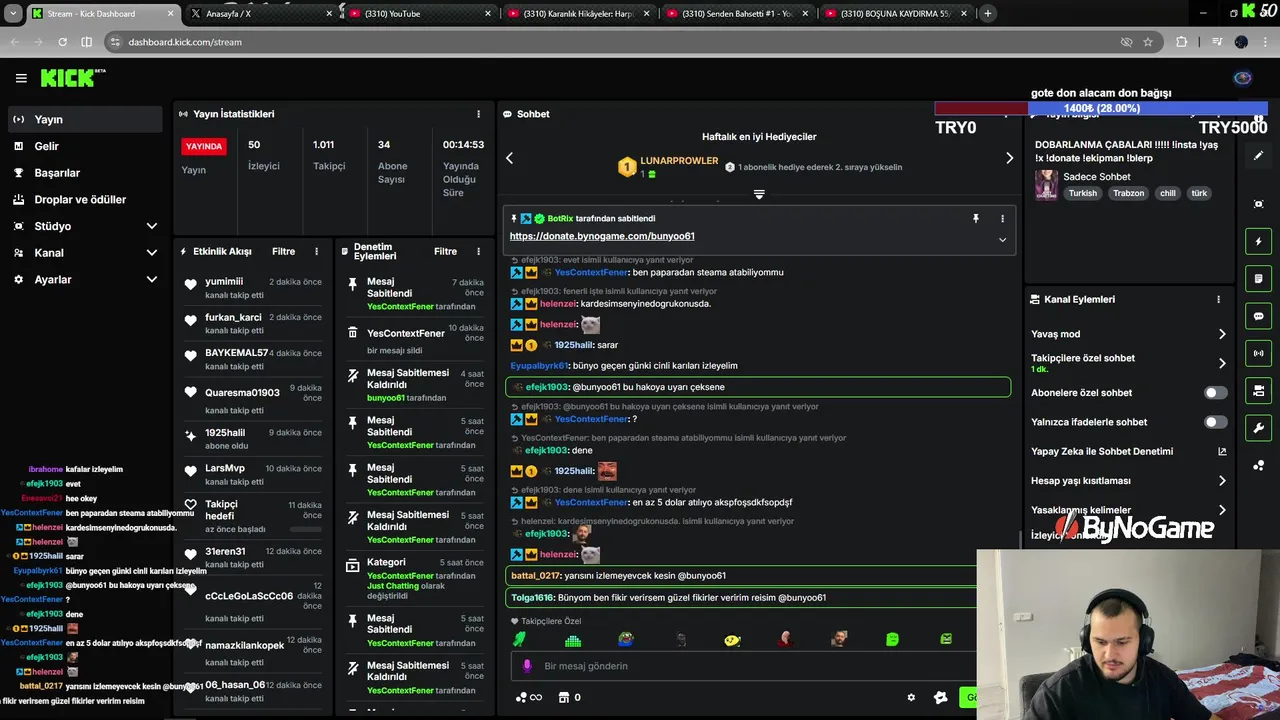
Task: Click the note document icon in right toolbar
Action: [1258, 278]
